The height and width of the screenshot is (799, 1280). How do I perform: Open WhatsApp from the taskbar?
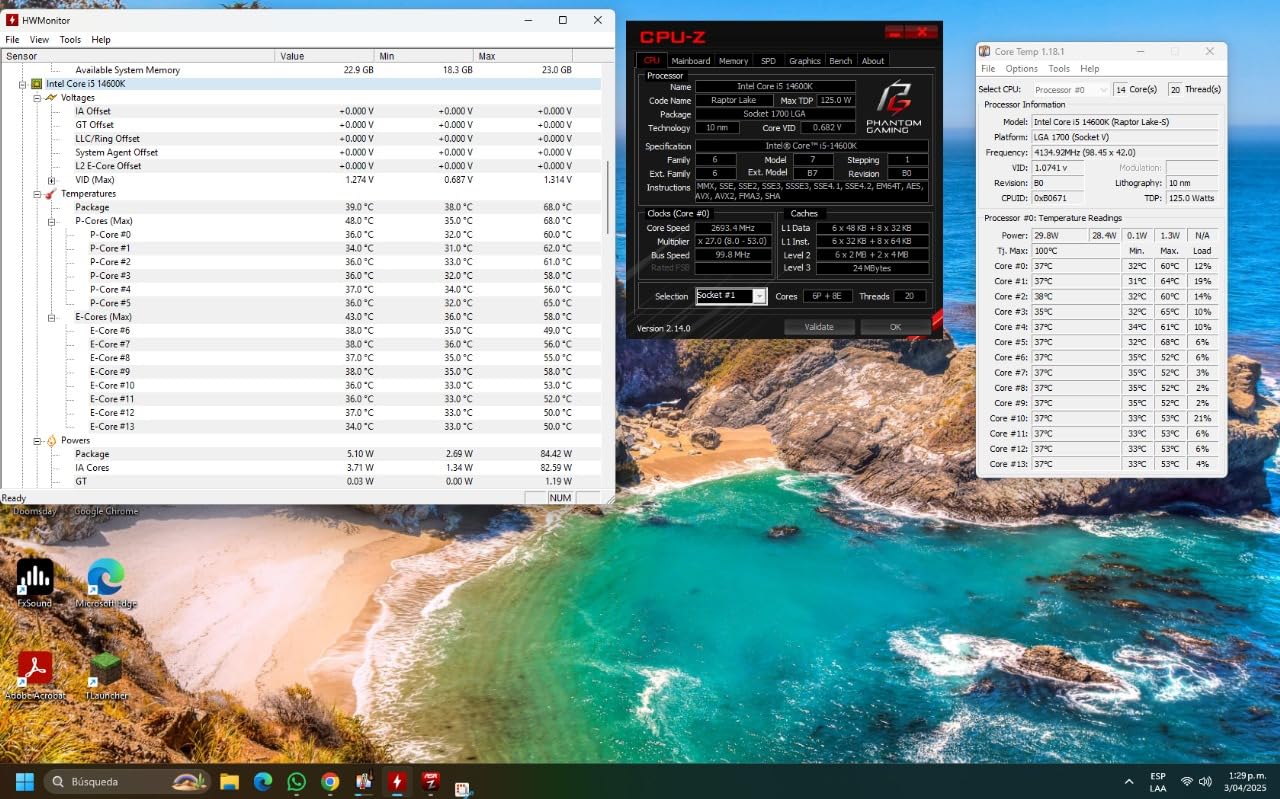pyautogui.click(x=296, y=781)
